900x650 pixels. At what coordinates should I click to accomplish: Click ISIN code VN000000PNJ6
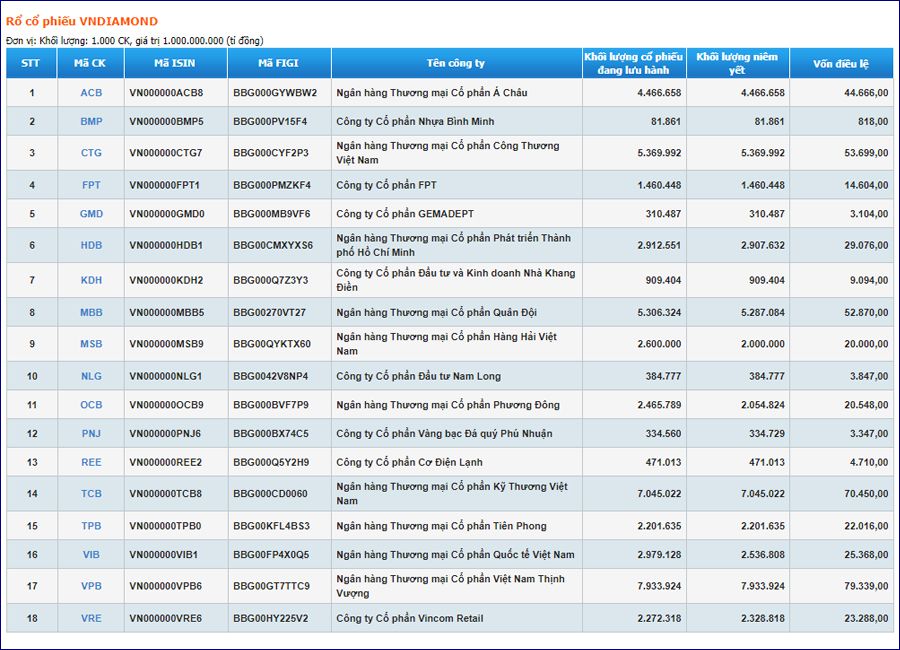click(x=165, y=434)
